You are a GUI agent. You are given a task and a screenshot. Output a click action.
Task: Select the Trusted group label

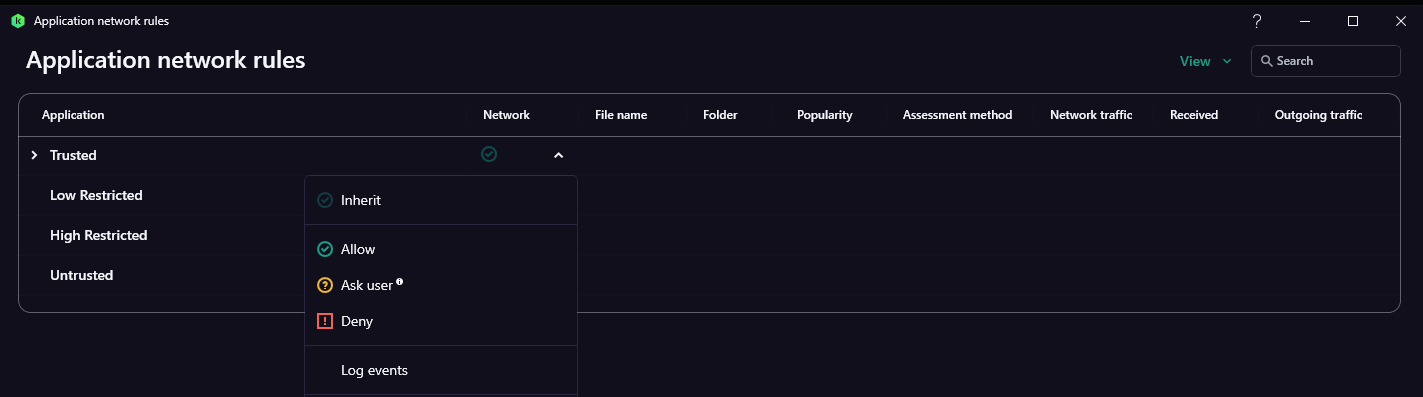tap(73, 155)
